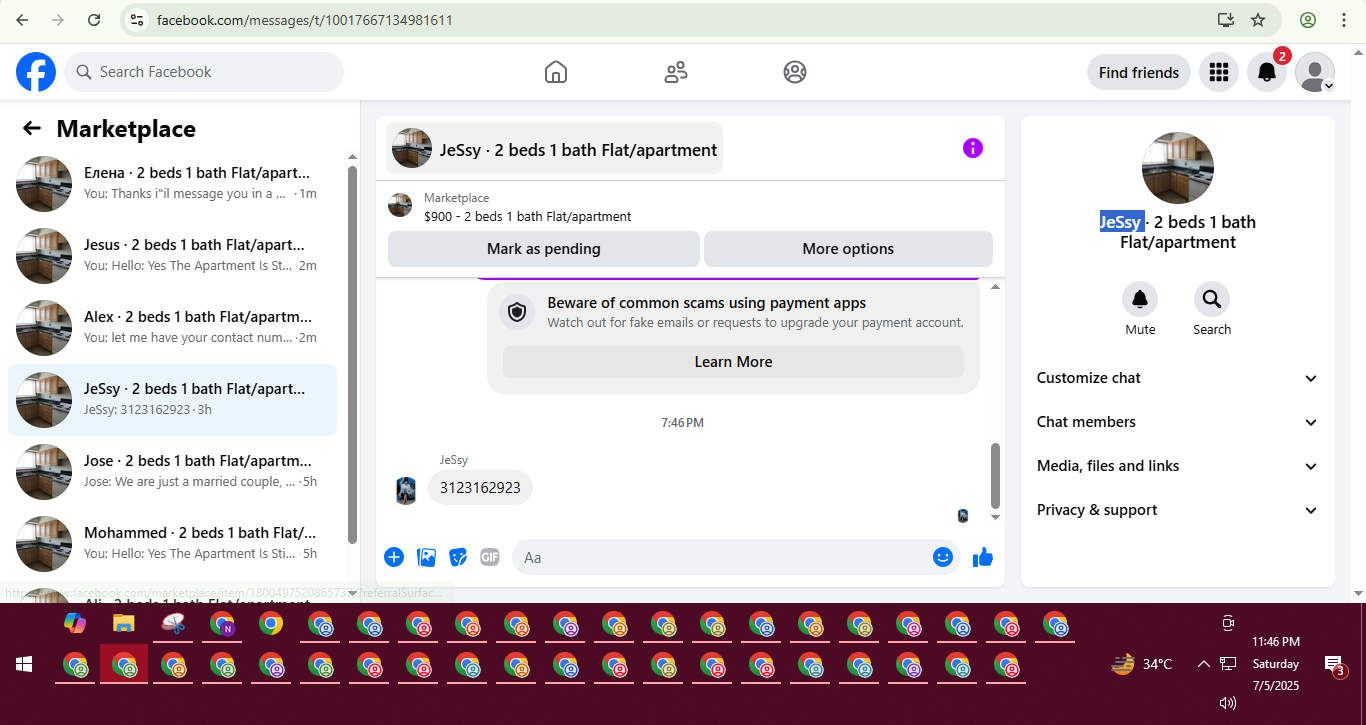Reload the page in browser

pos(94,20)
